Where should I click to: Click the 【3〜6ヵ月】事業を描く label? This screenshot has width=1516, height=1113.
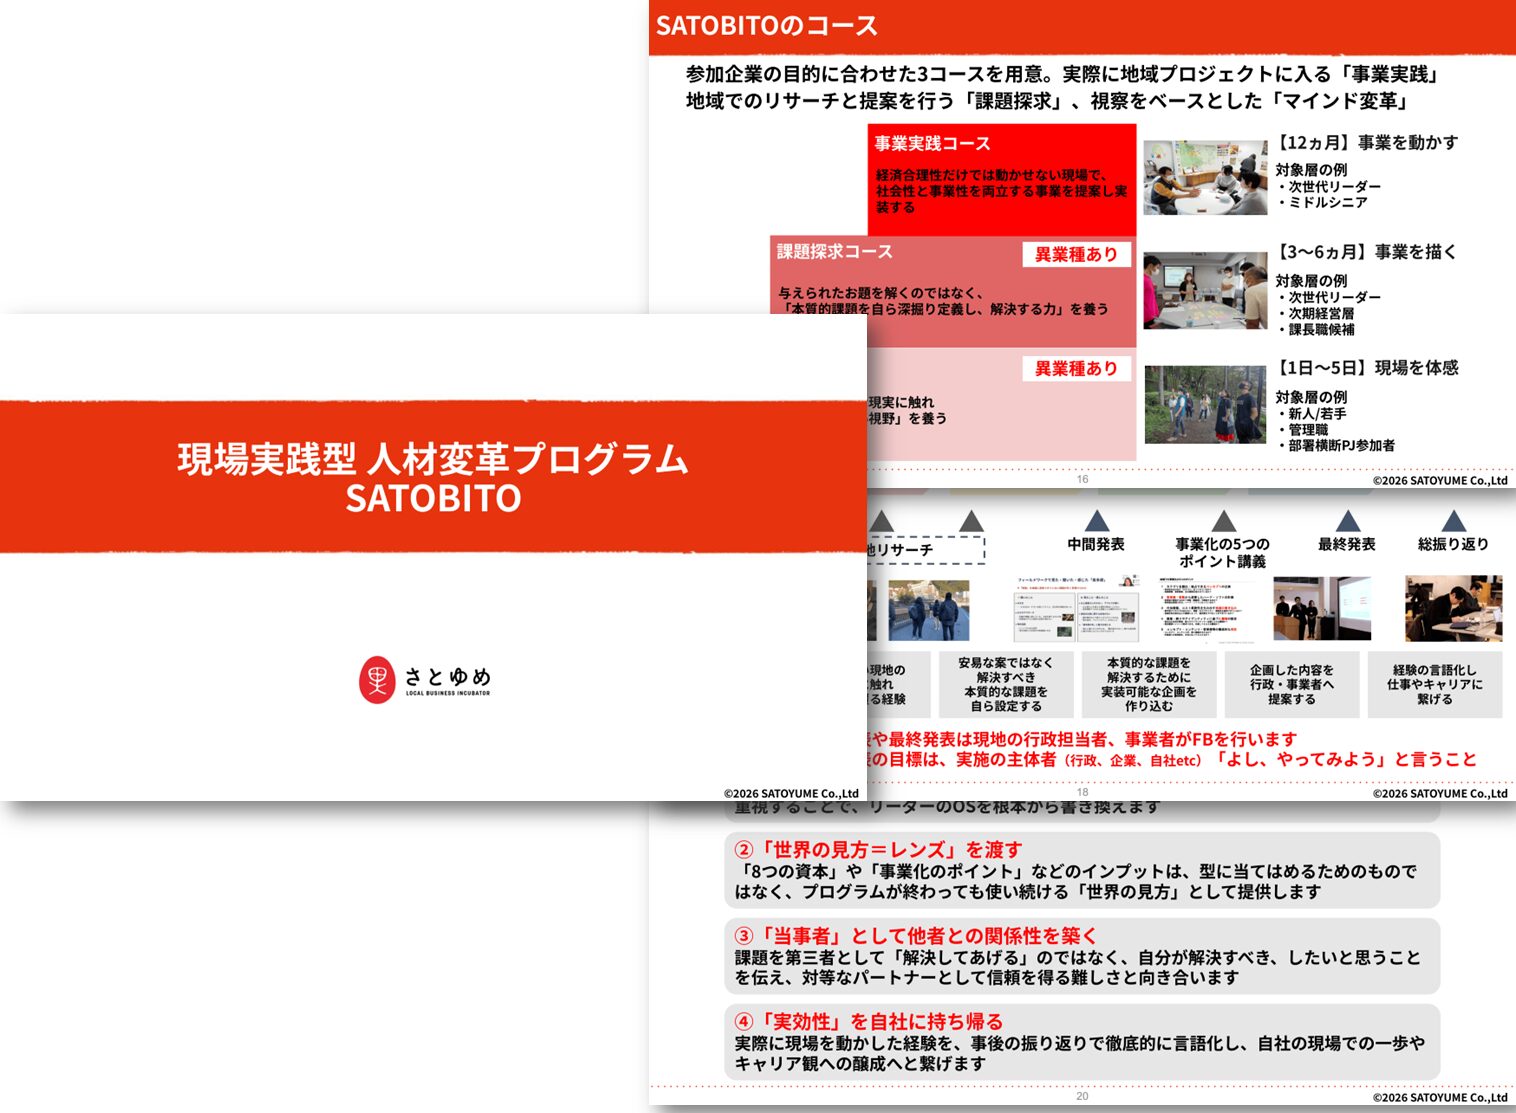pos(1366,252)
